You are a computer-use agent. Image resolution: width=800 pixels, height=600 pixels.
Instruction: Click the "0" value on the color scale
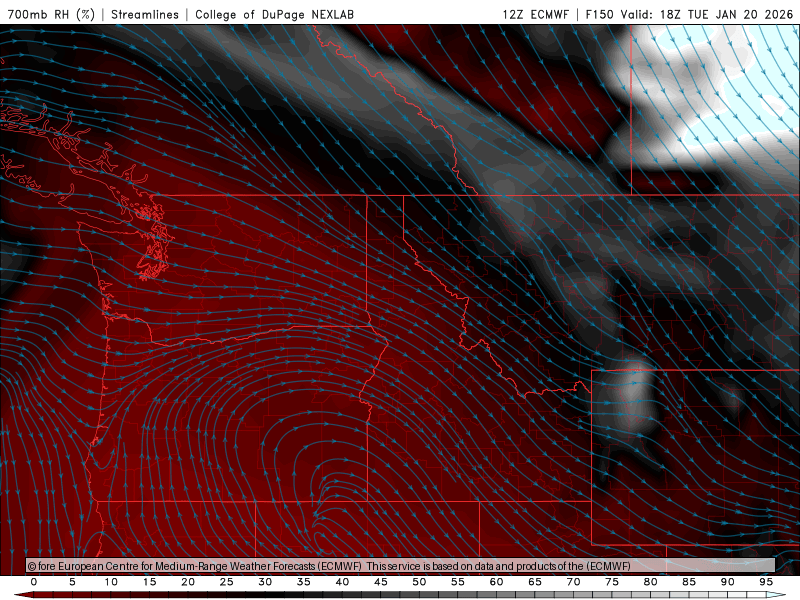(34, 582)
